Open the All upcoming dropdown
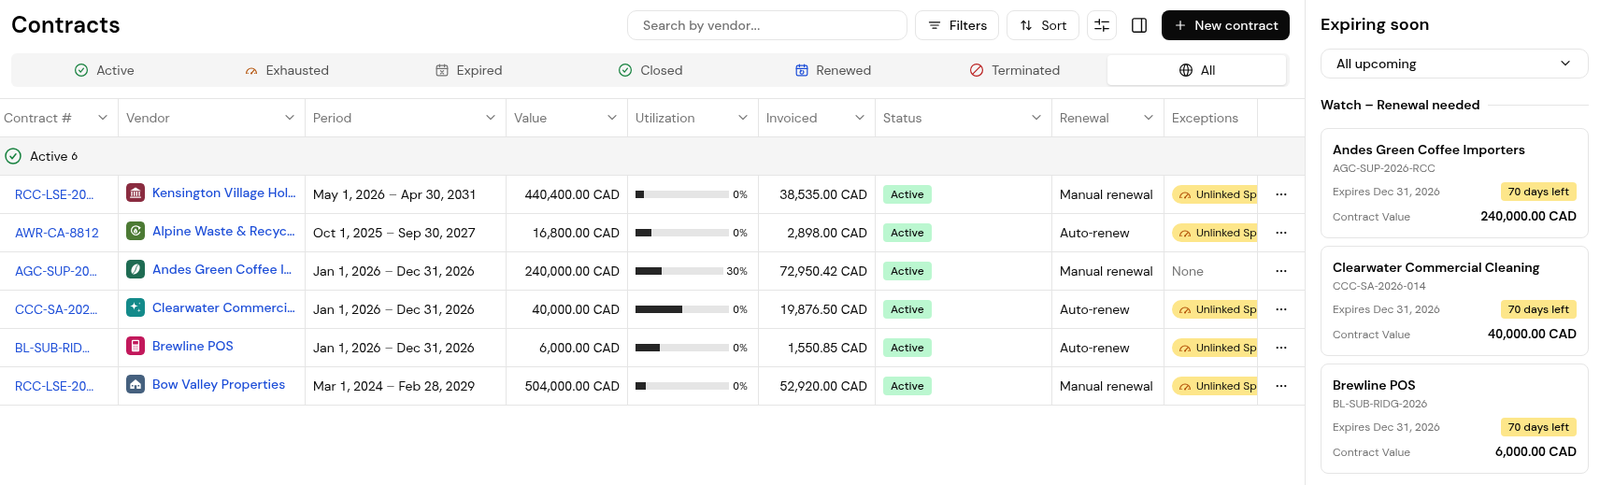Image resolution: width=1600 pixels, height=485 pixels. pos(1454,63)
